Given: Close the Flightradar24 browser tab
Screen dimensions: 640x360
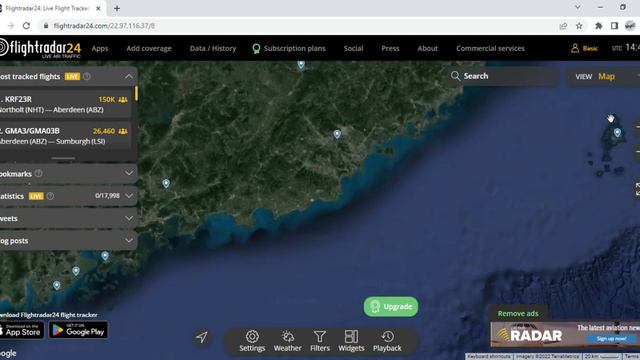Looking at the screenshot, I should [x=98, y=8].
